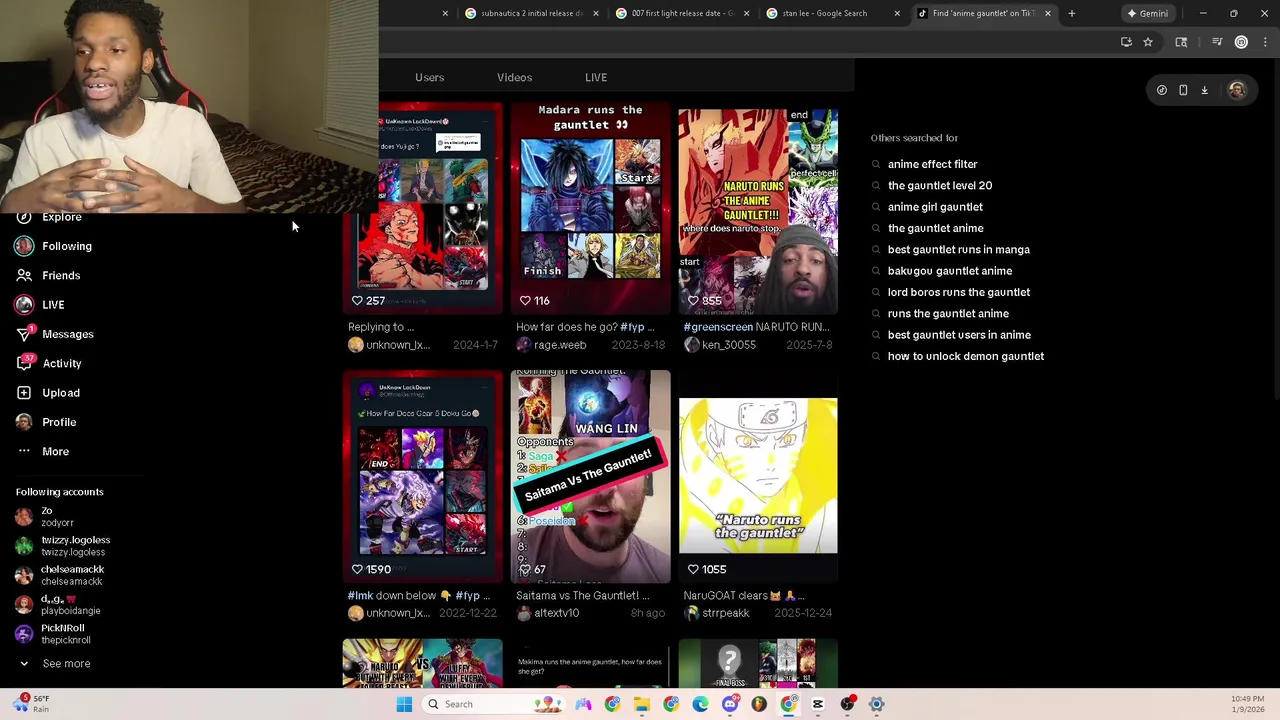The image size is (1280, 720).
Task: Click suggestion best gauntlet users in anime
Action: tap(959, 335)
